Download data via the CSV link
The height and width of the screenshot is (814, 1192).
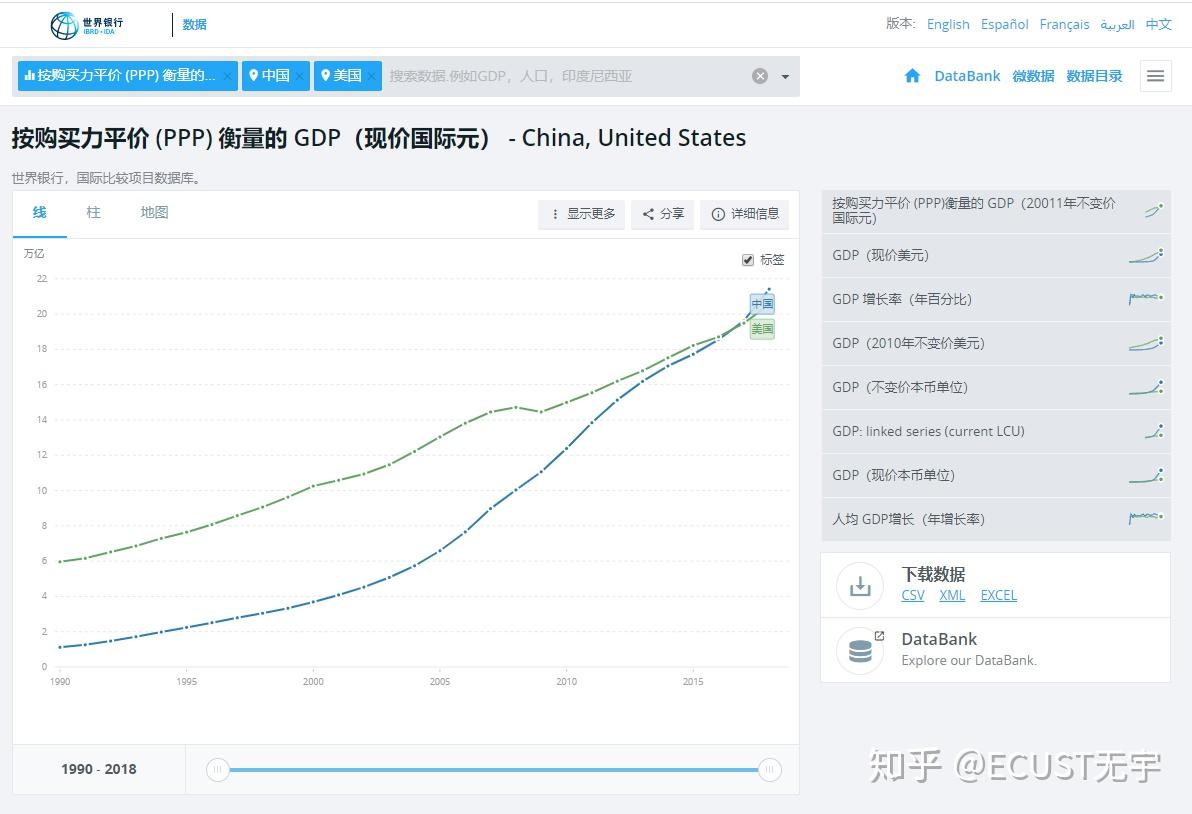point(913,595)
